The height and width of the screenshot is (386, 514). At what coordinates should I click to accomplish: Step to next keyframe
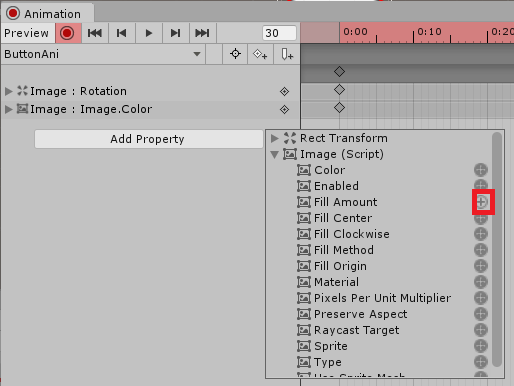(x=176, y=33)
